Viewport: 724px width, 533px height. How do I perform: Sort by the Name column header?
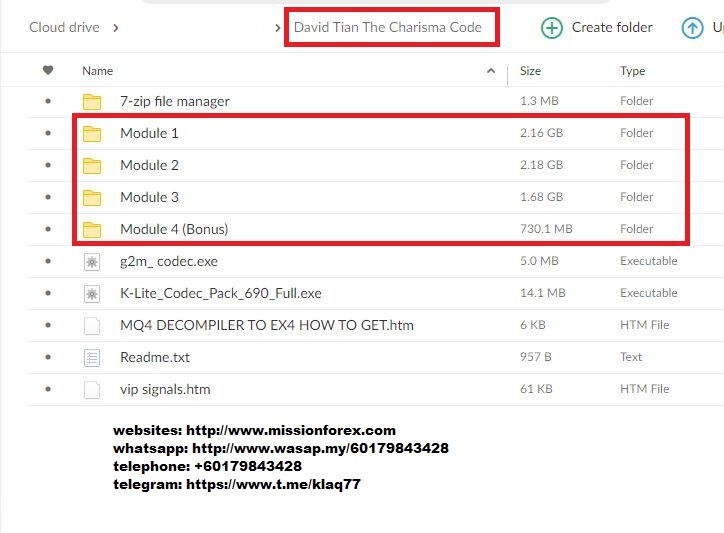[97, 71]
